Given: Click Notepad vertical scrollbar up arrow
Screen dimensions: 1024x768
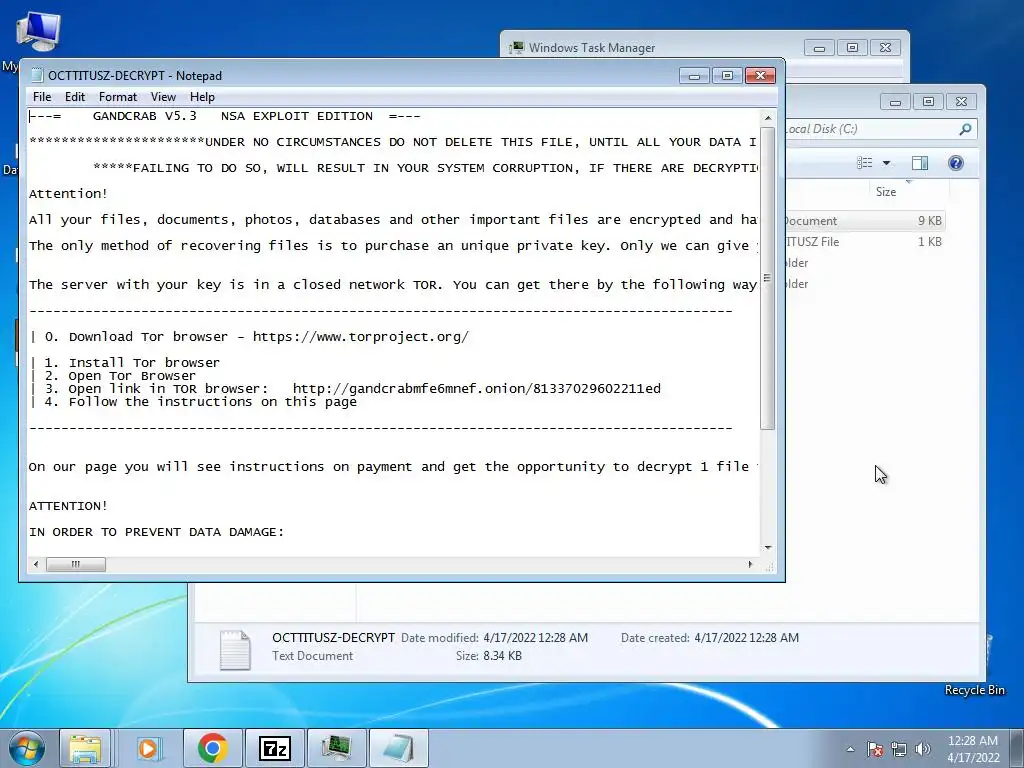Looking at the screenshot, I should click(768, 118).
